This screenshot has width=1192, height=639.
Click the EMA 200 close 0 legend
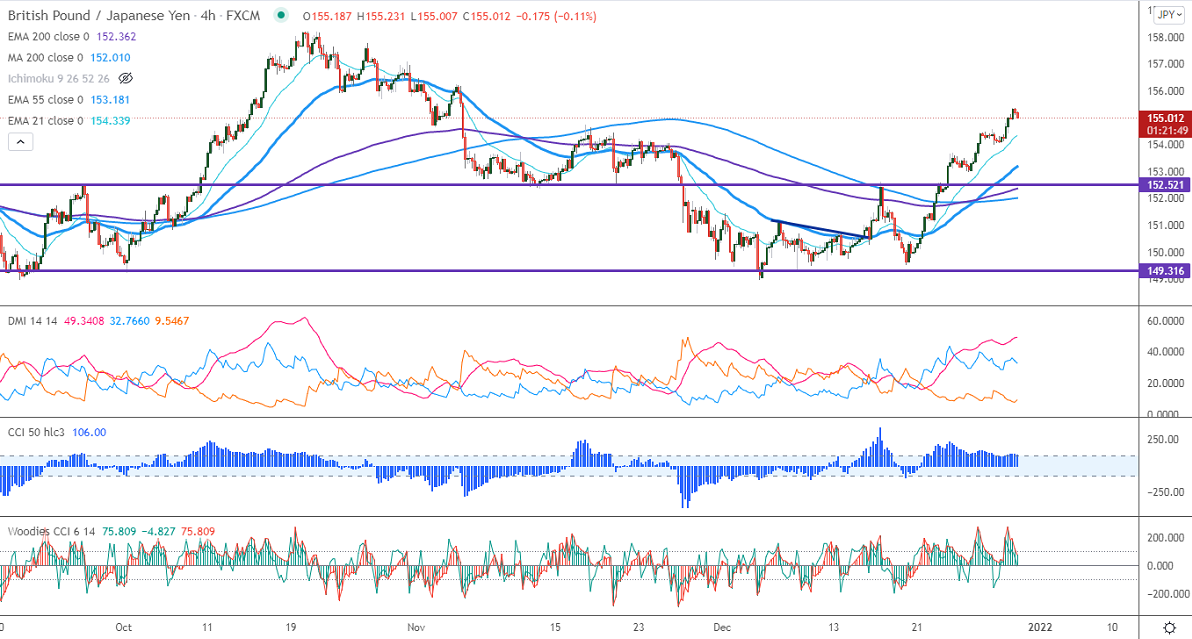point(49,36)
